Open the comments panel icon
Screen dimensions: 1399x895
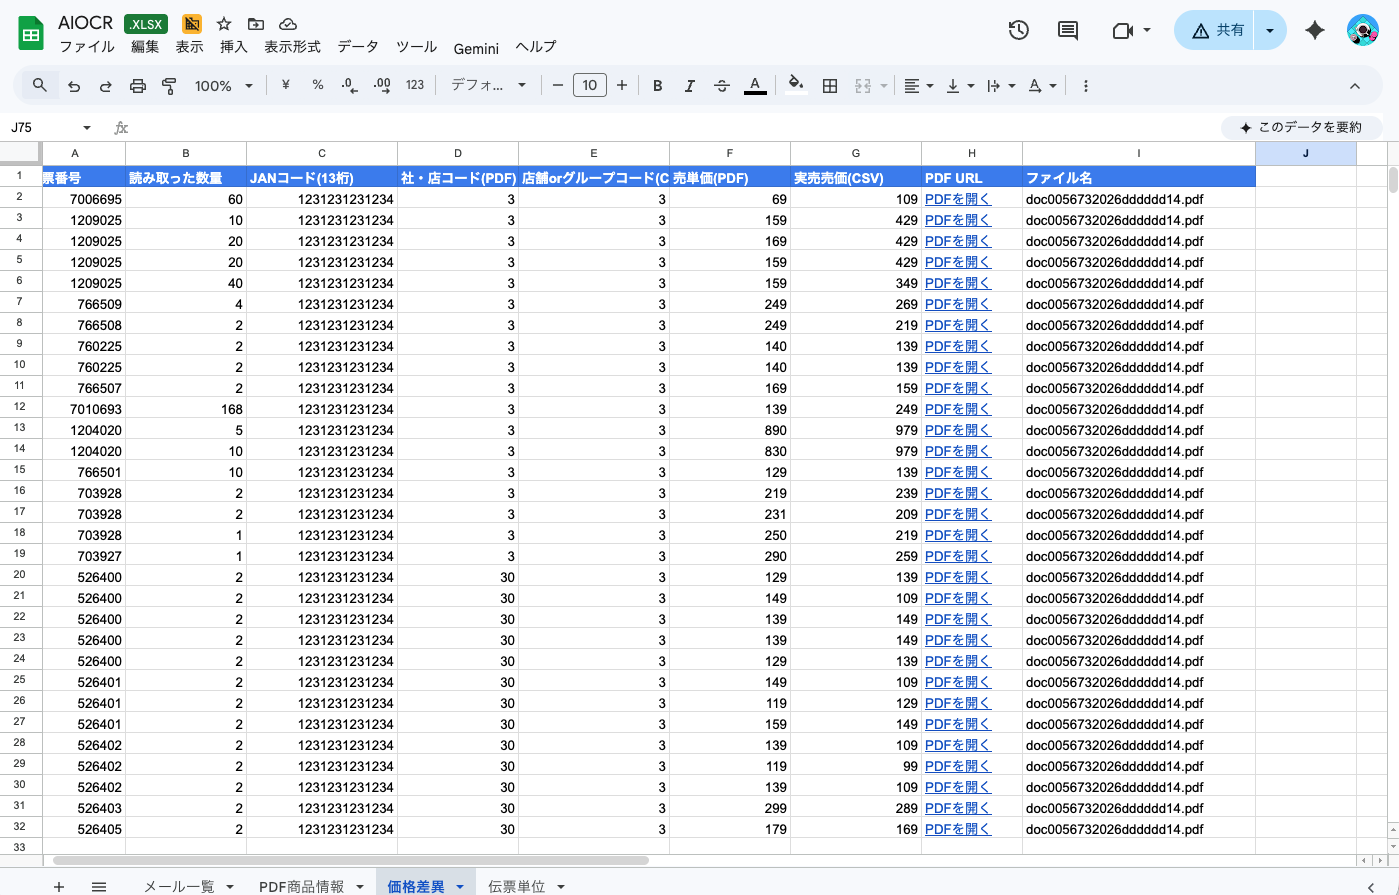pos(1068,31)
